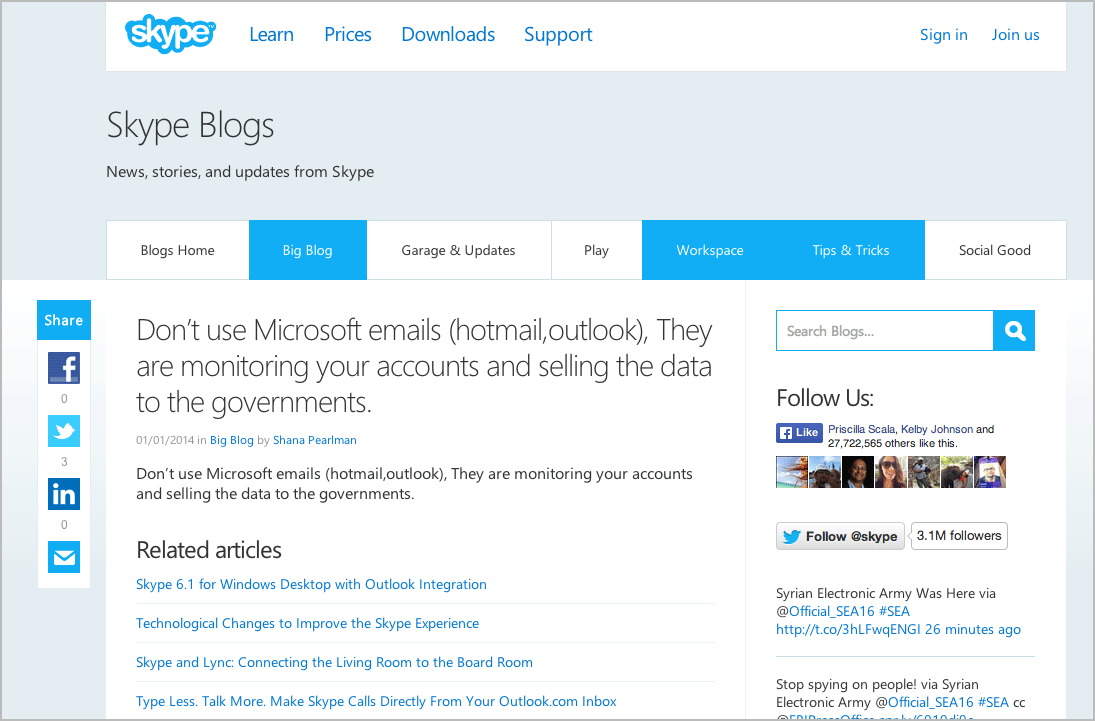Click #SEA hashtag in Stop spying tweet

click(993, 702)
